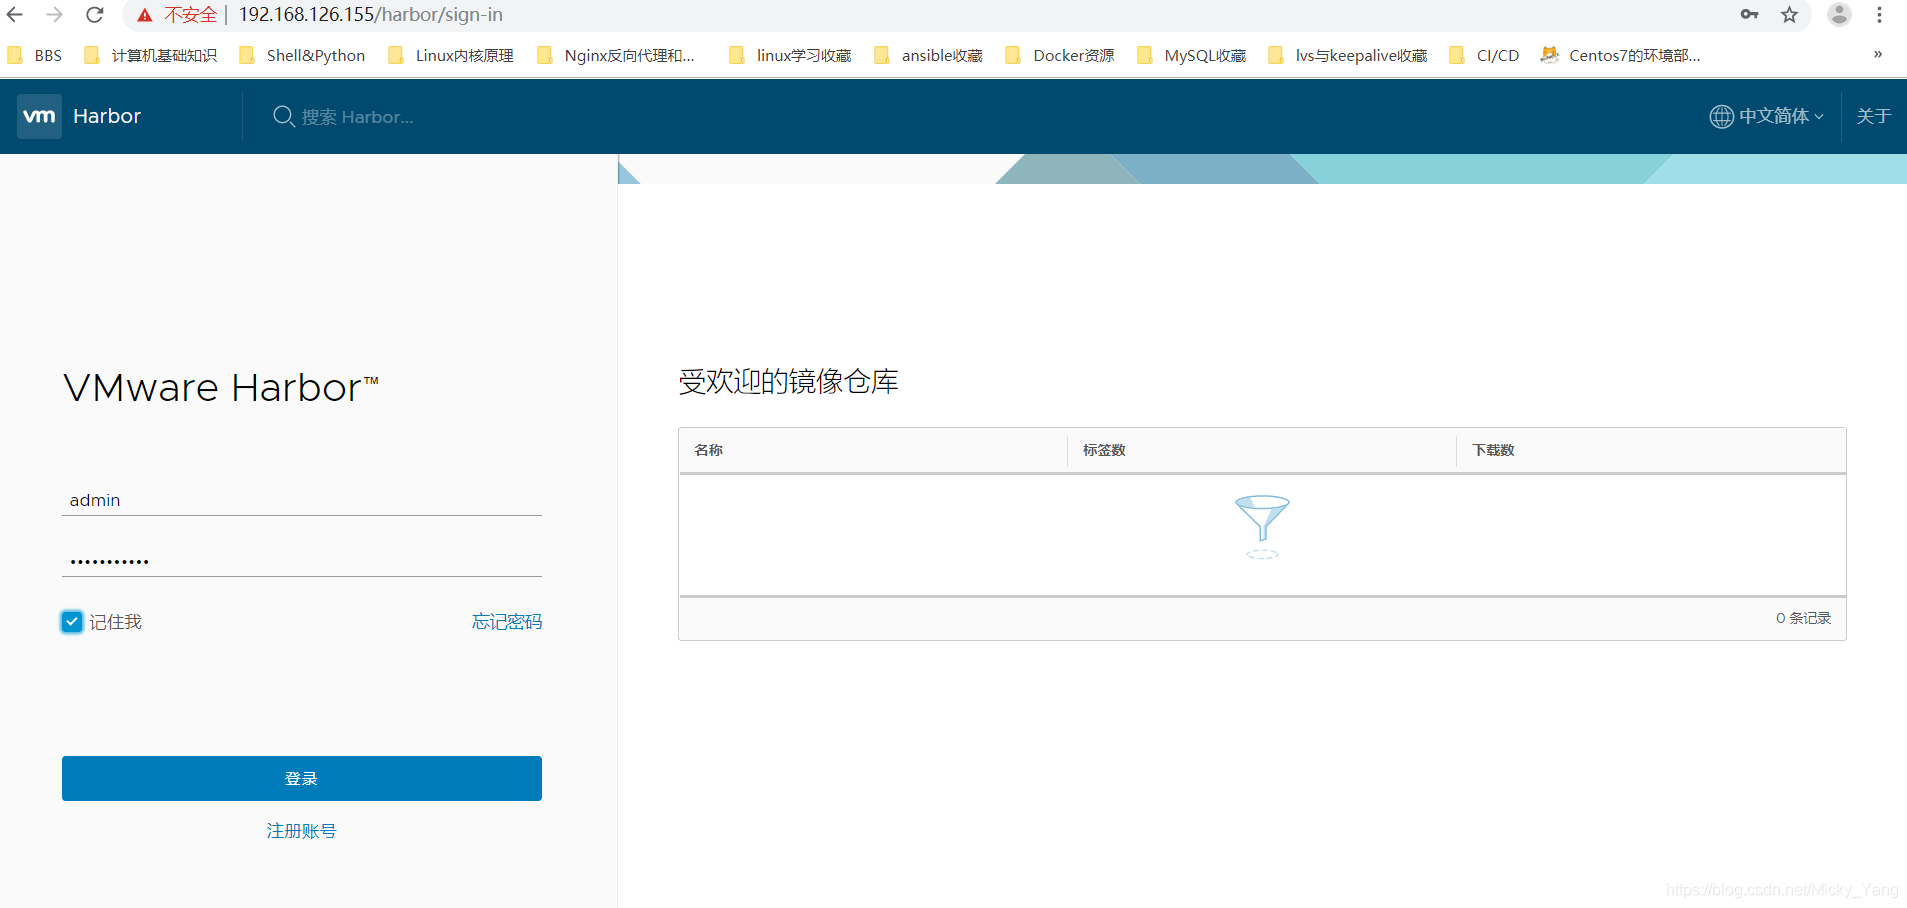1907x908 pixels.
Task: Reload the page with refresh icon
Action: tap(95, 15)
